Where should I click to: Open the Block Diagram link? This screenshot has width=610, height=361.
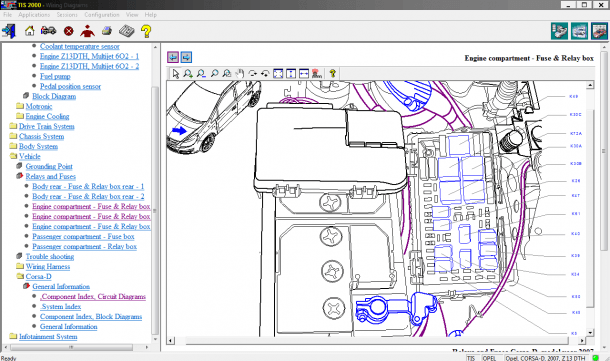click(54, 96)
